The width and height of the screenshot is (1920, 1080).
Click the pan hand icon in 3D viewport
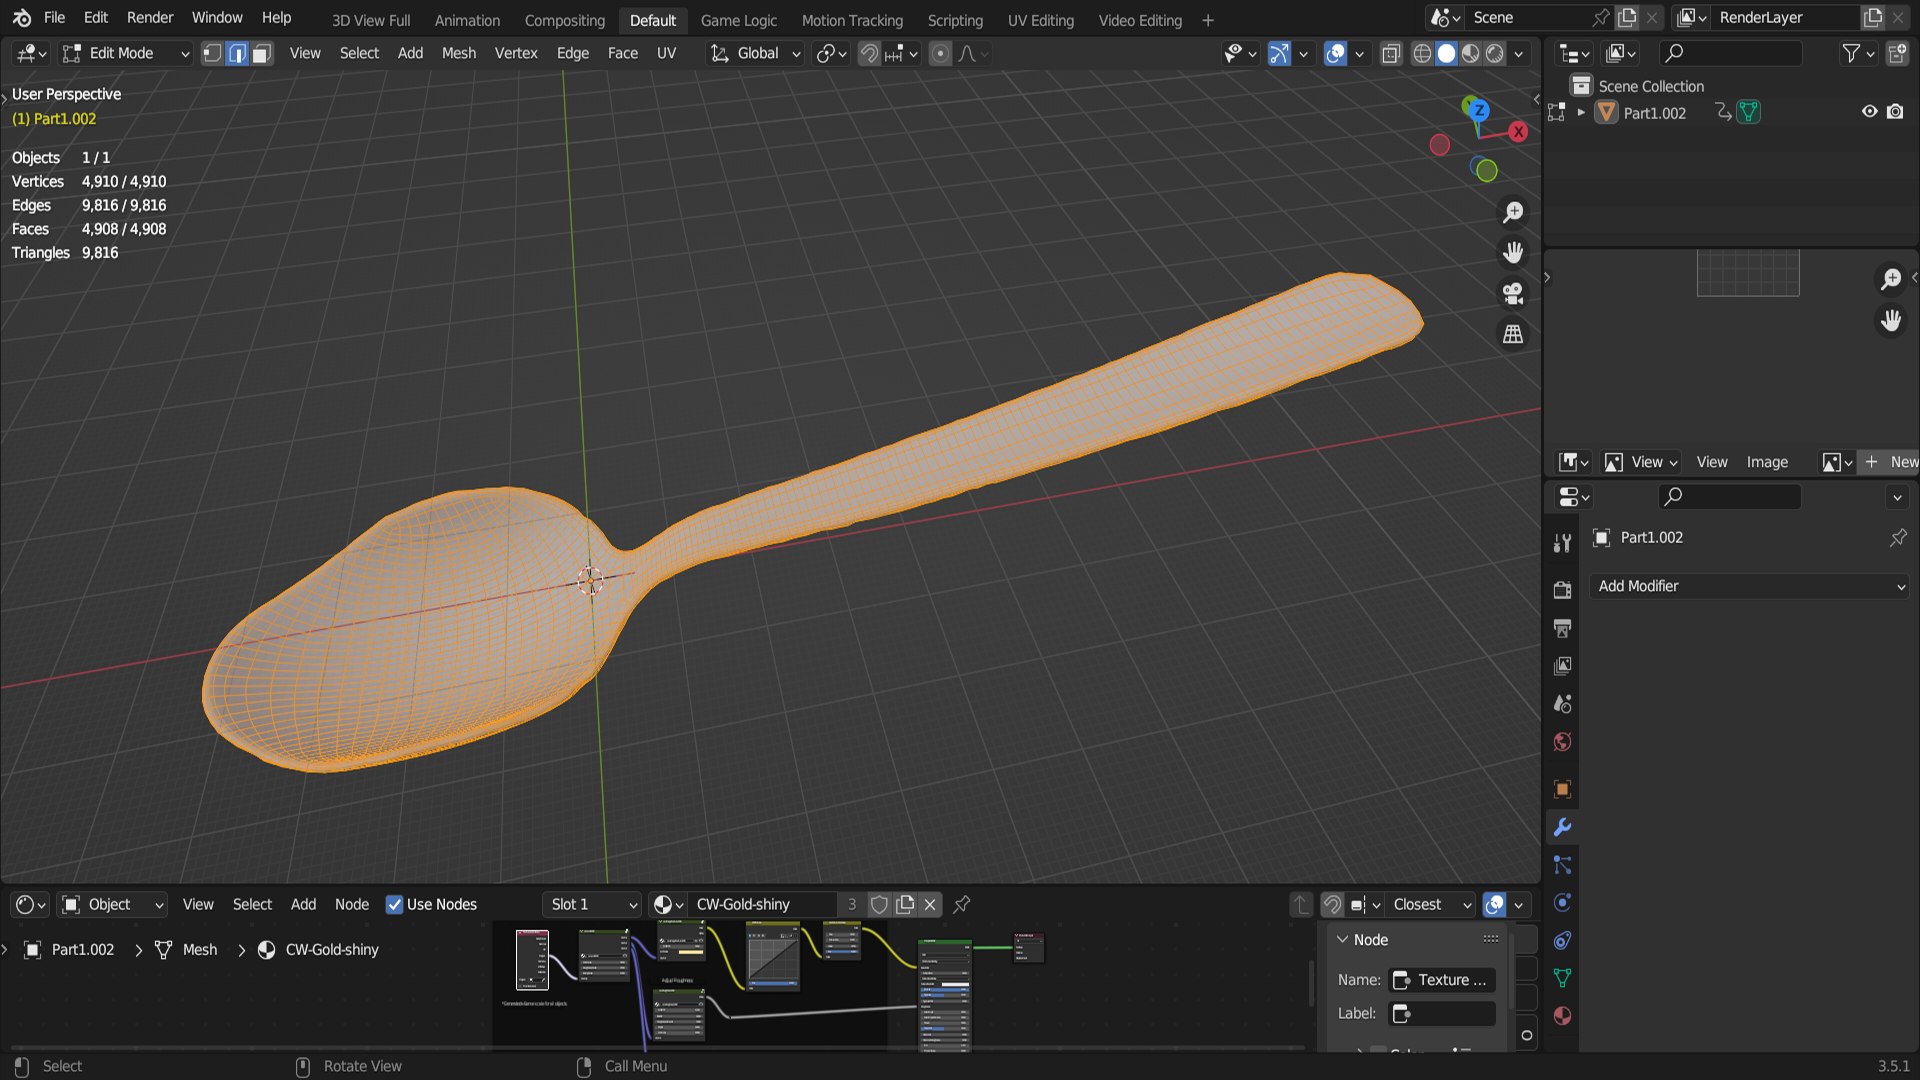(x=1513, y=252)
